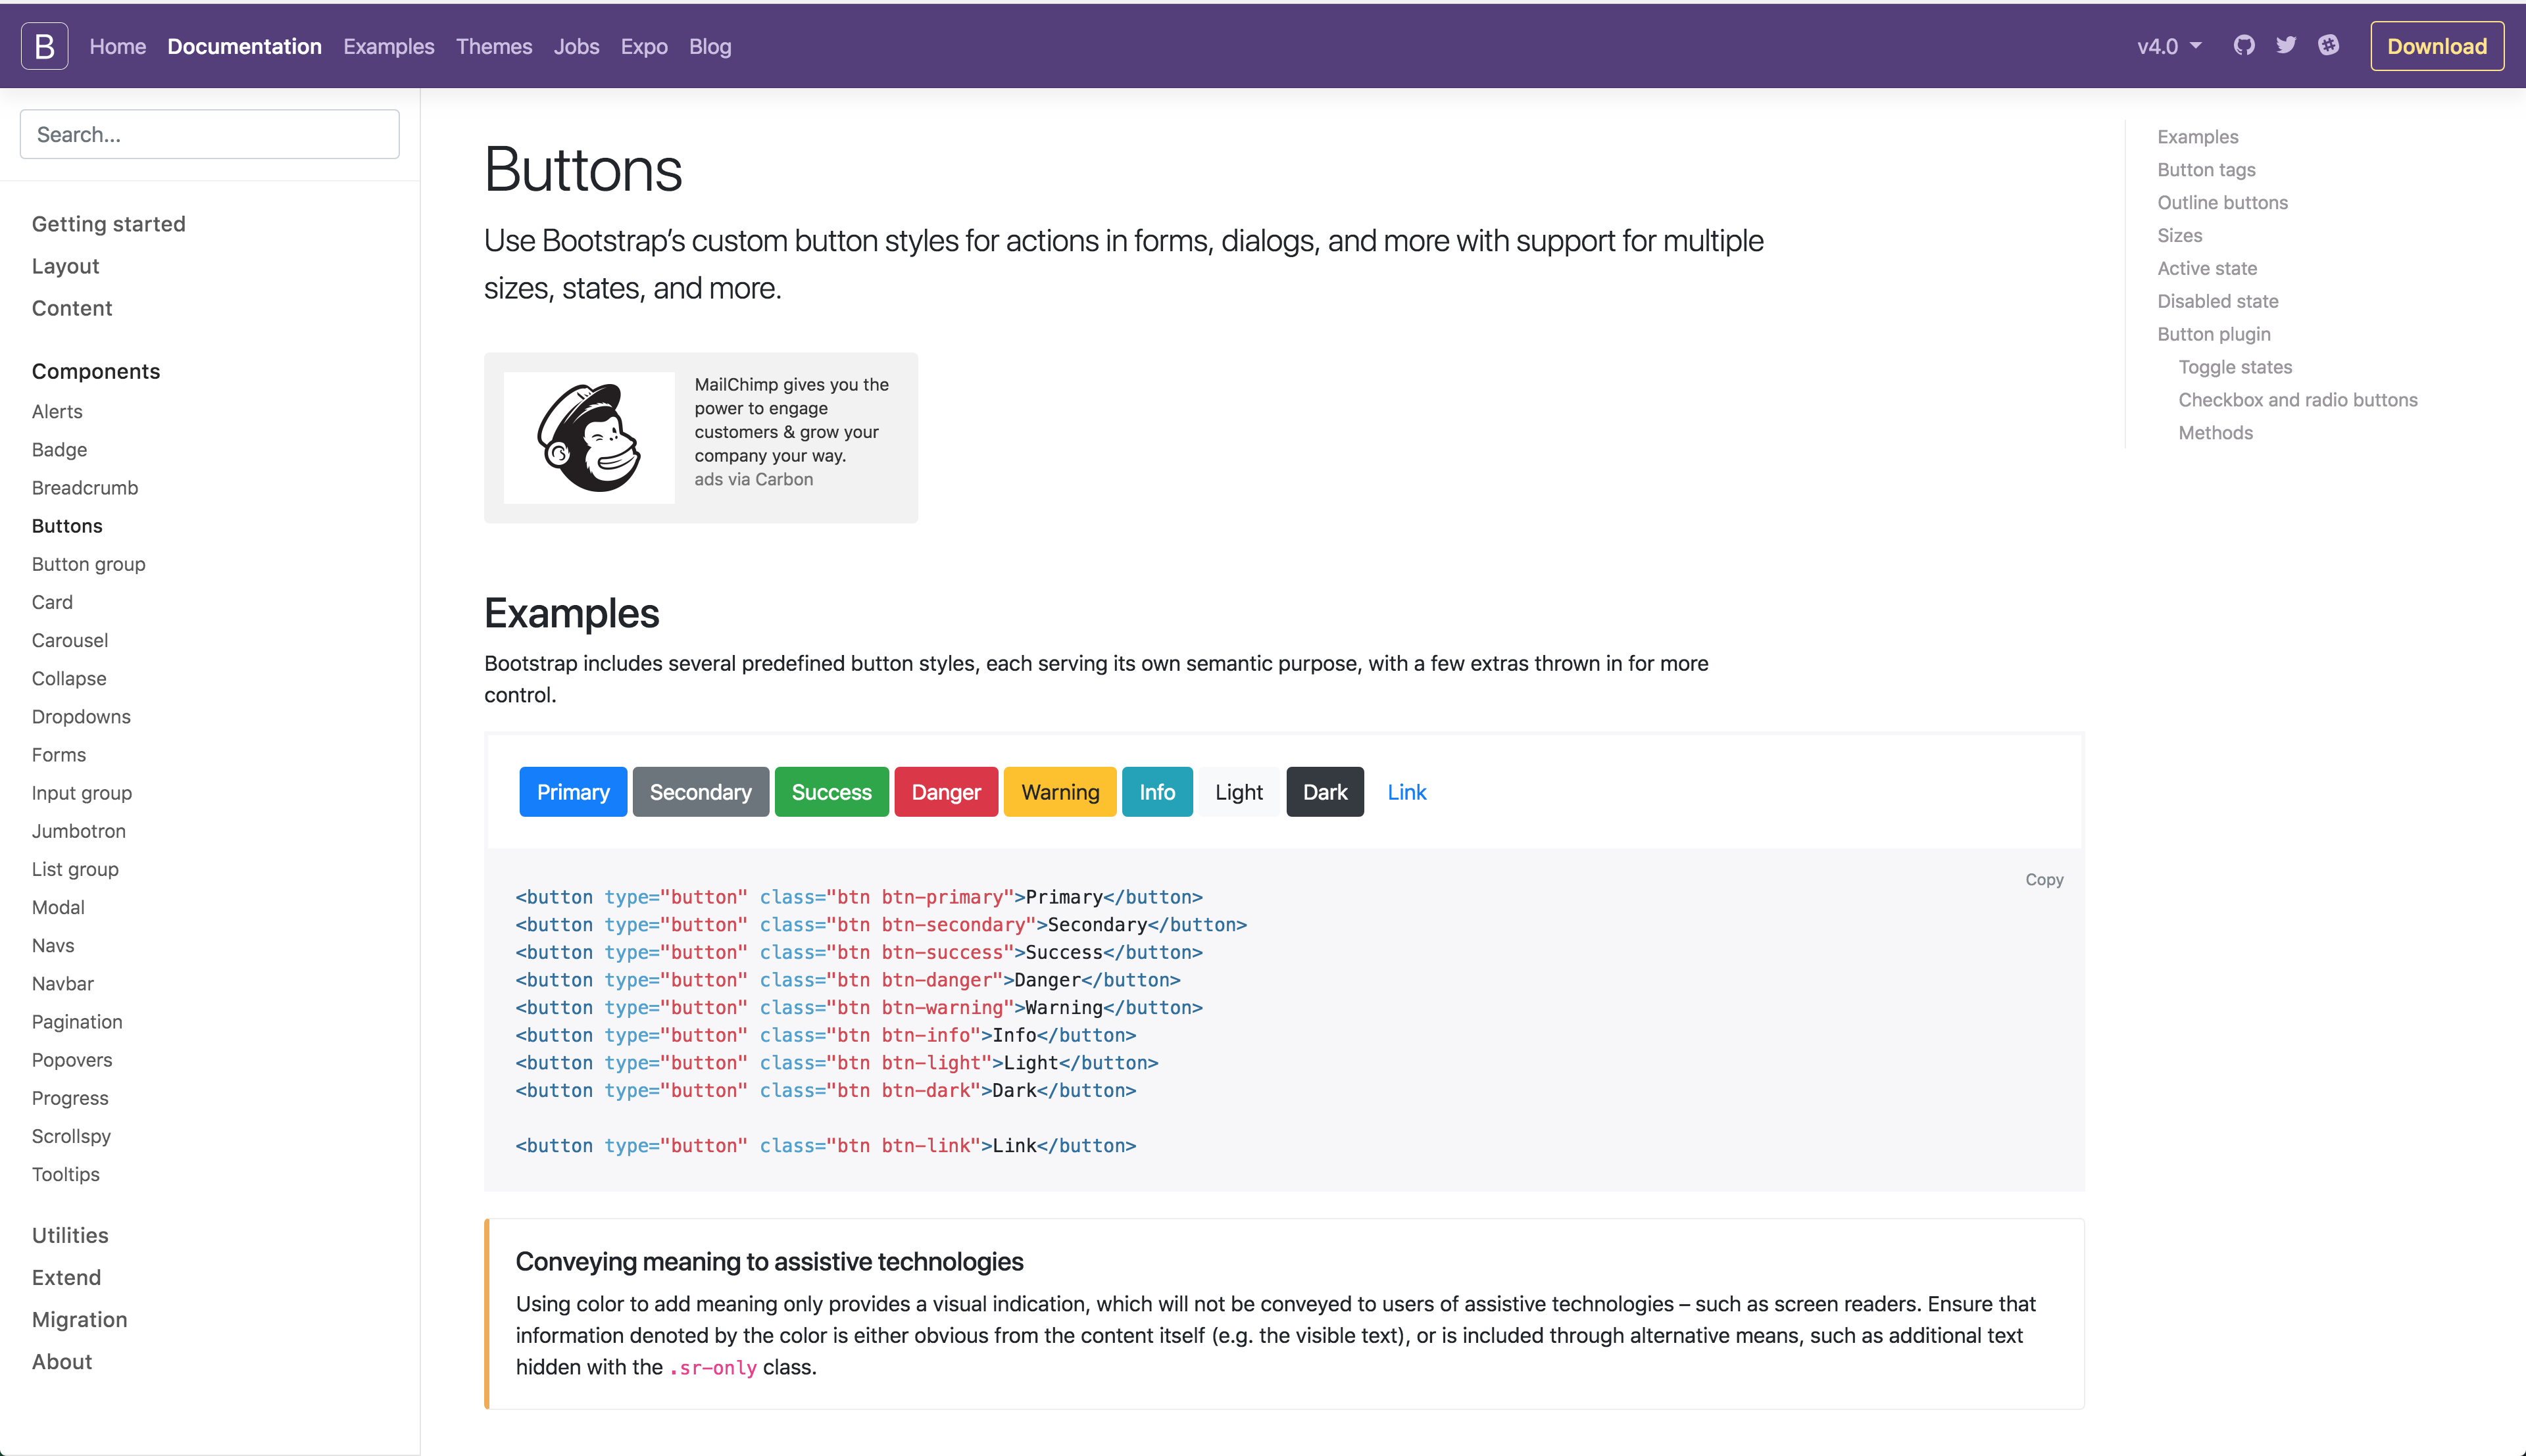Click the Dark example button
The width and height of the screenshot is (2526, 1456).
(1325, 792)
